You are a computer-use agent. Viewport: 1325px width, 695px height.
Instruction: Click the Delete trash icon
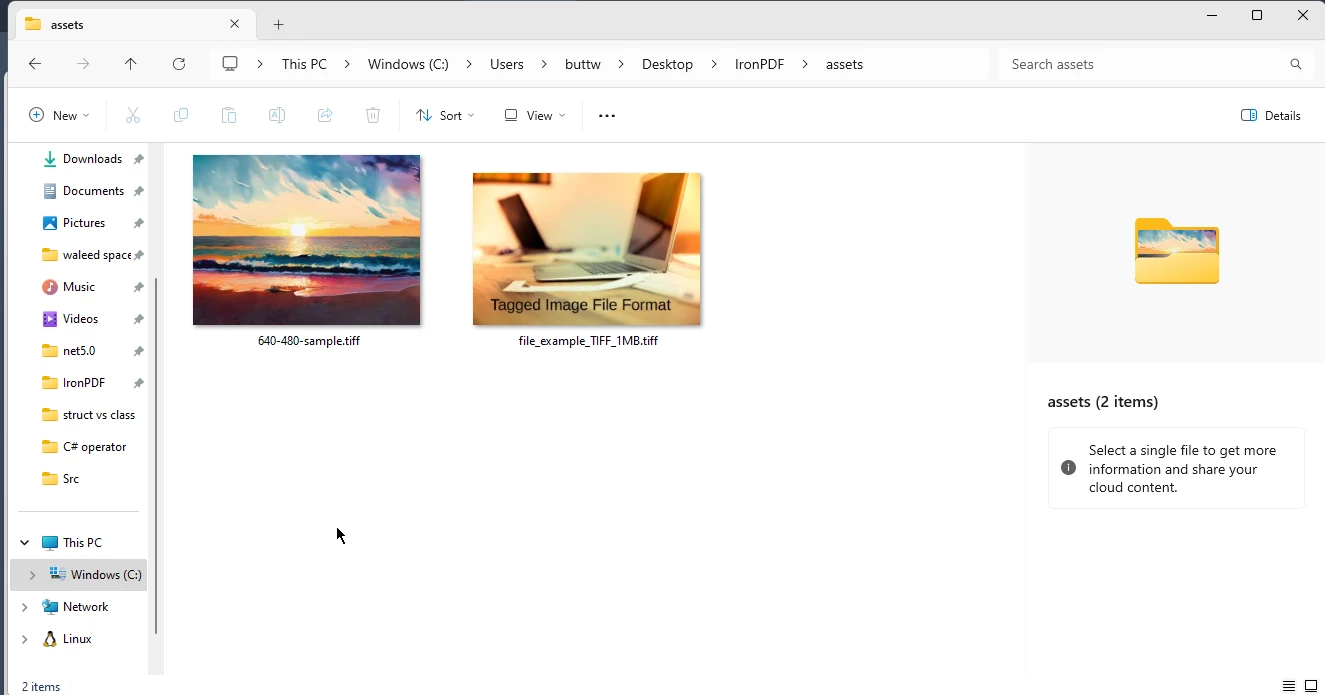point(373,116)
